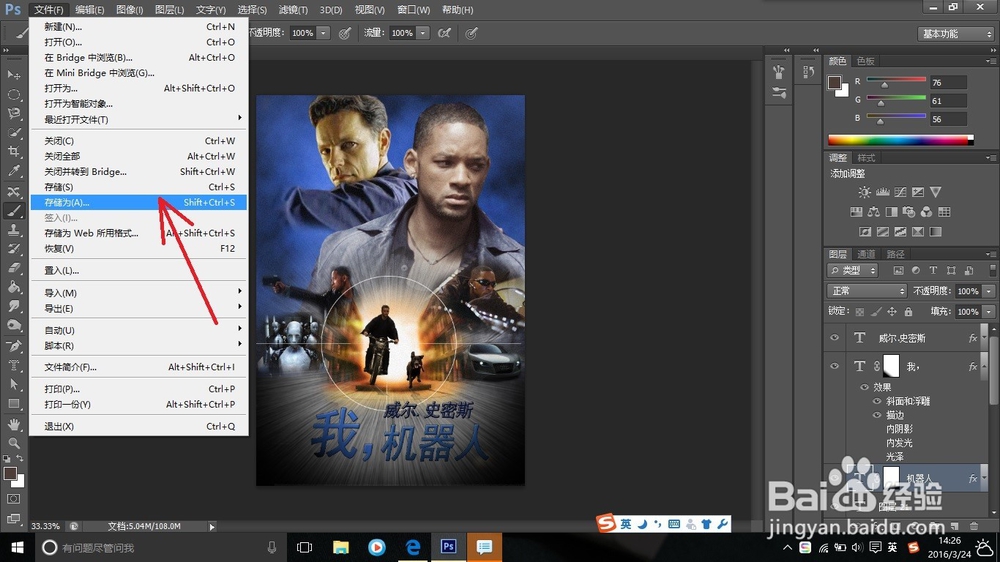Select the Elliptical Marquee tool
The height and width of the screenshot is (562, 1000).
[13, 94]
